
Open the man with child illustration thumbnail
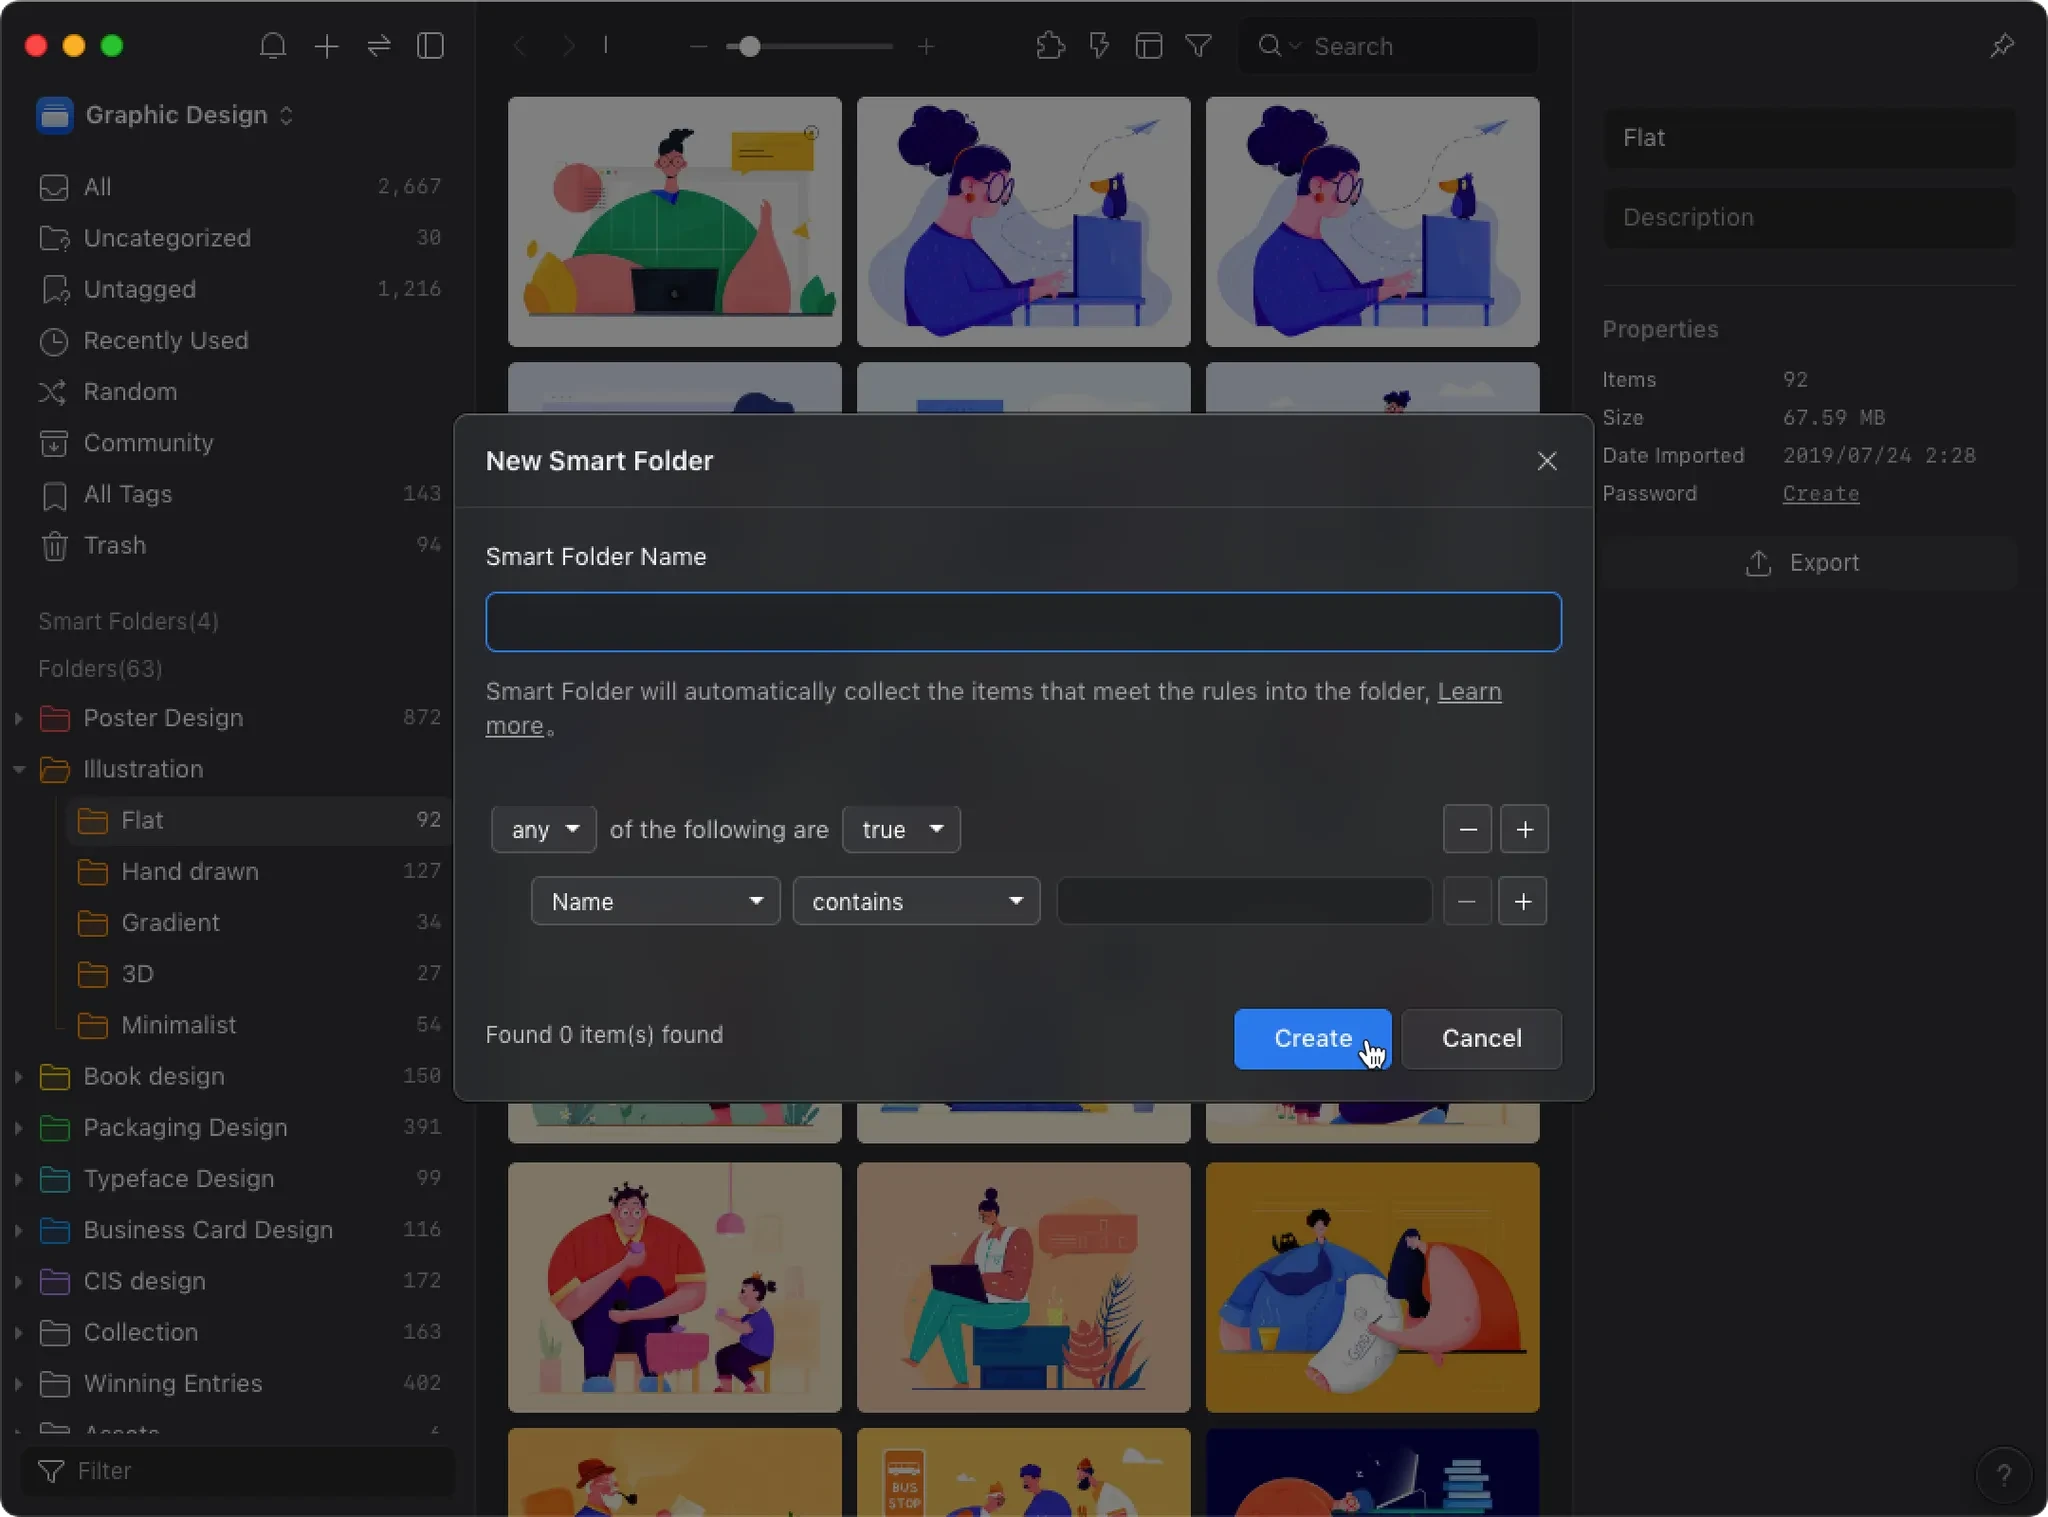674,1287
